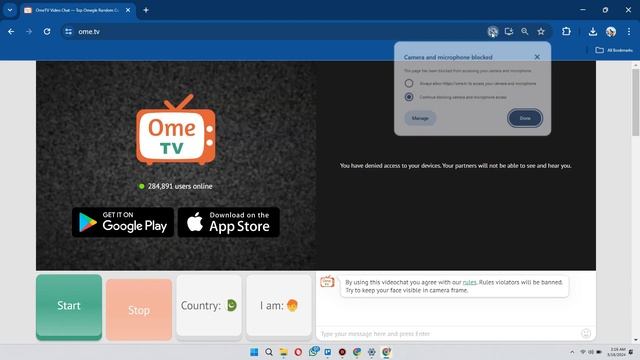640x360 pixels.
Task: Click the Get it on Google Play badge
Action: click(x=123, y=222)
